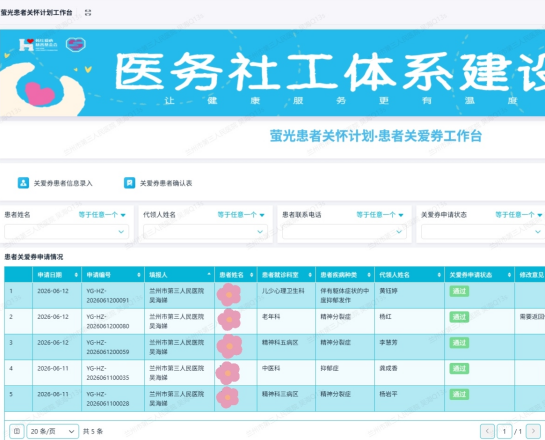The height and width of the screenshot is (440, 545).
Task: Click 通过 status tag in row 4
Action: tap(459, 368)
